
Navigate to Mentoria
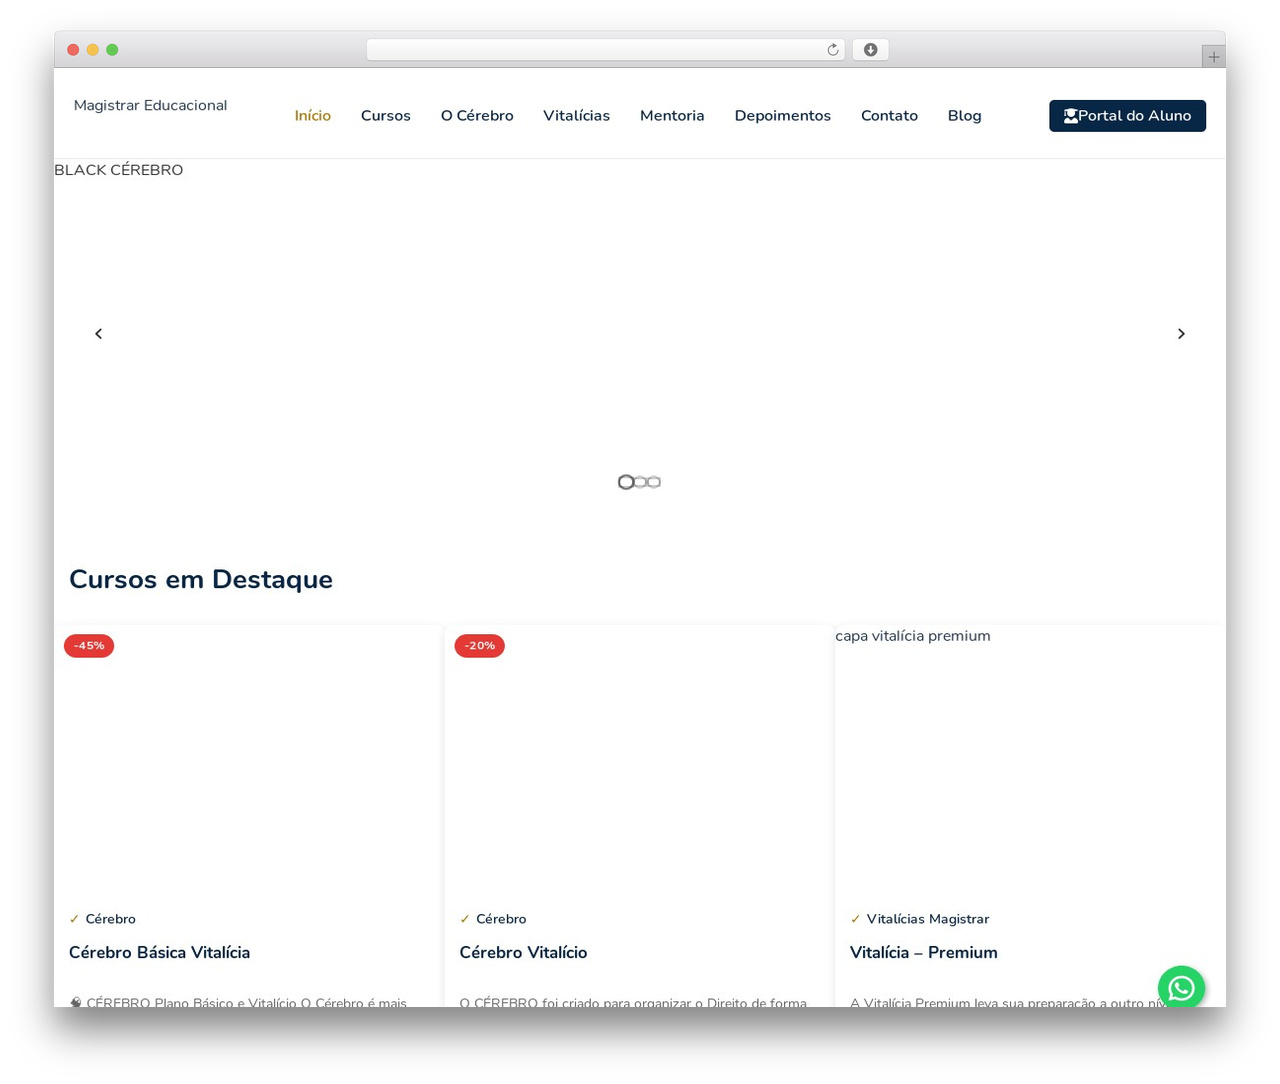[672, 116]
